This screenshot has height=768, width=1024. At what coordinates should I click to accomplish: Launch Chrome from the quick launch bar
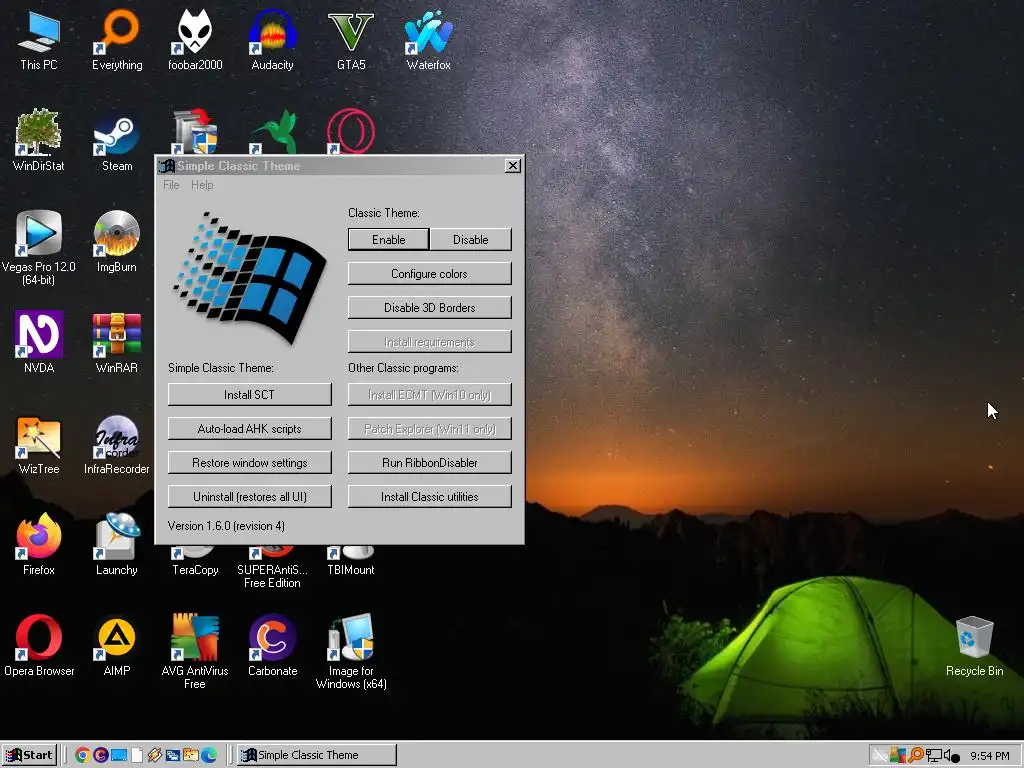click(82, 755)
